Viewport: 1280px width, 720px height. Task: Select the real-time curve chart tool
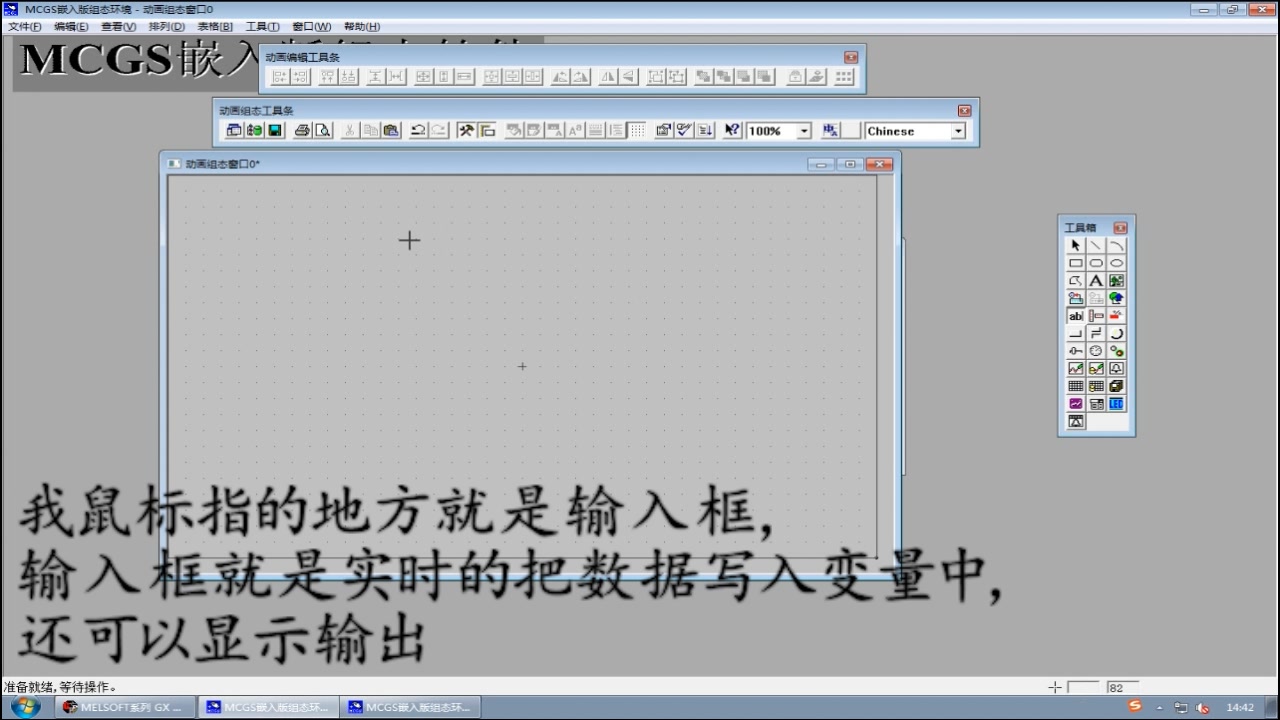(1076, 368)
